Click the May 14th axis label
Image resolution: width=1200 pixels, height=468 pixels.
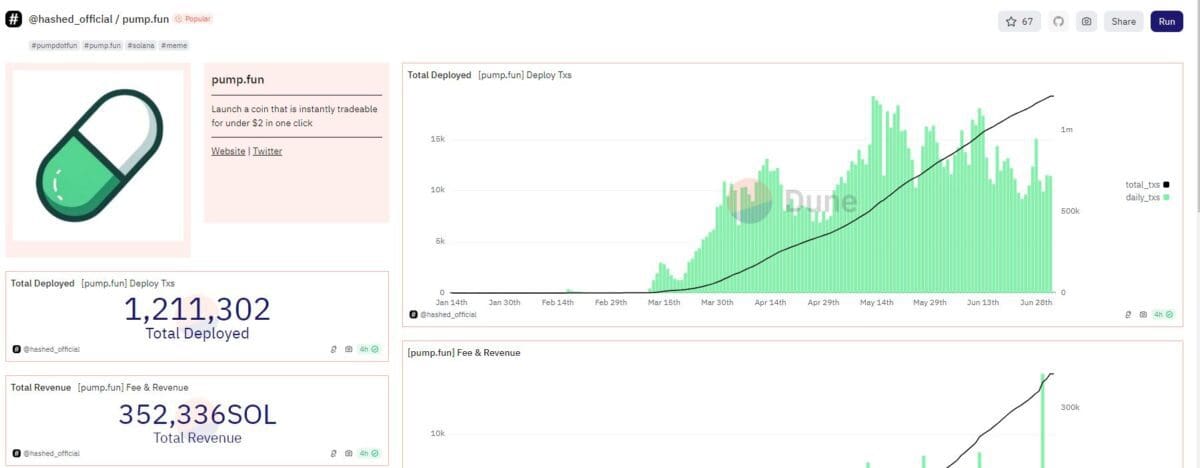pos(876,301)
